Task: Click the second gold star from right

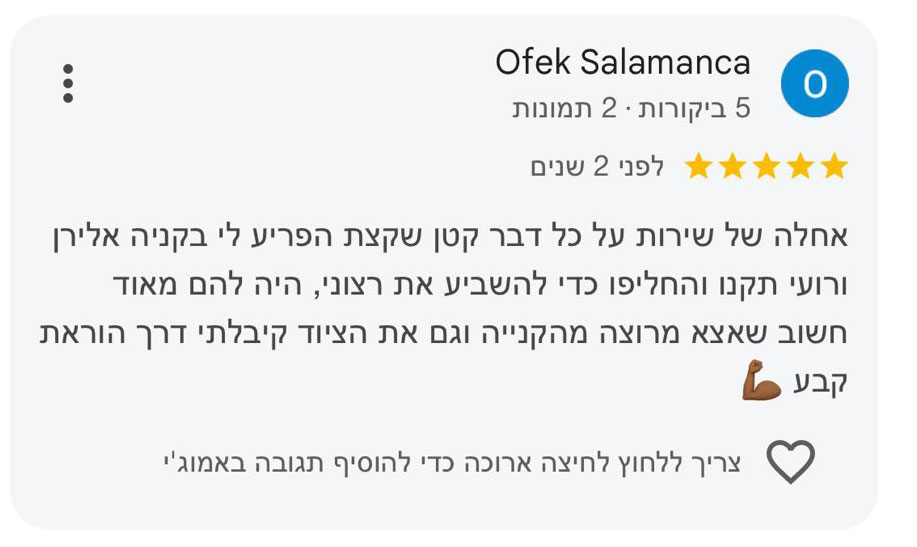Action: [800, 166]
